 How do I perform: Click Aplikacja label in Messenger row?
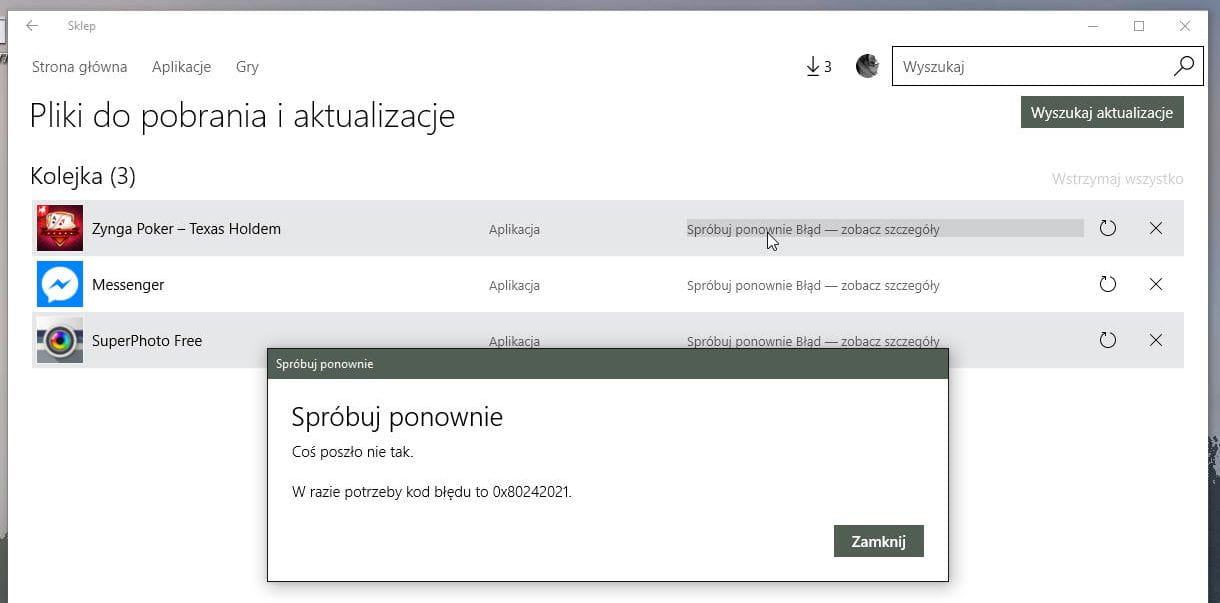tap(514, 285)
